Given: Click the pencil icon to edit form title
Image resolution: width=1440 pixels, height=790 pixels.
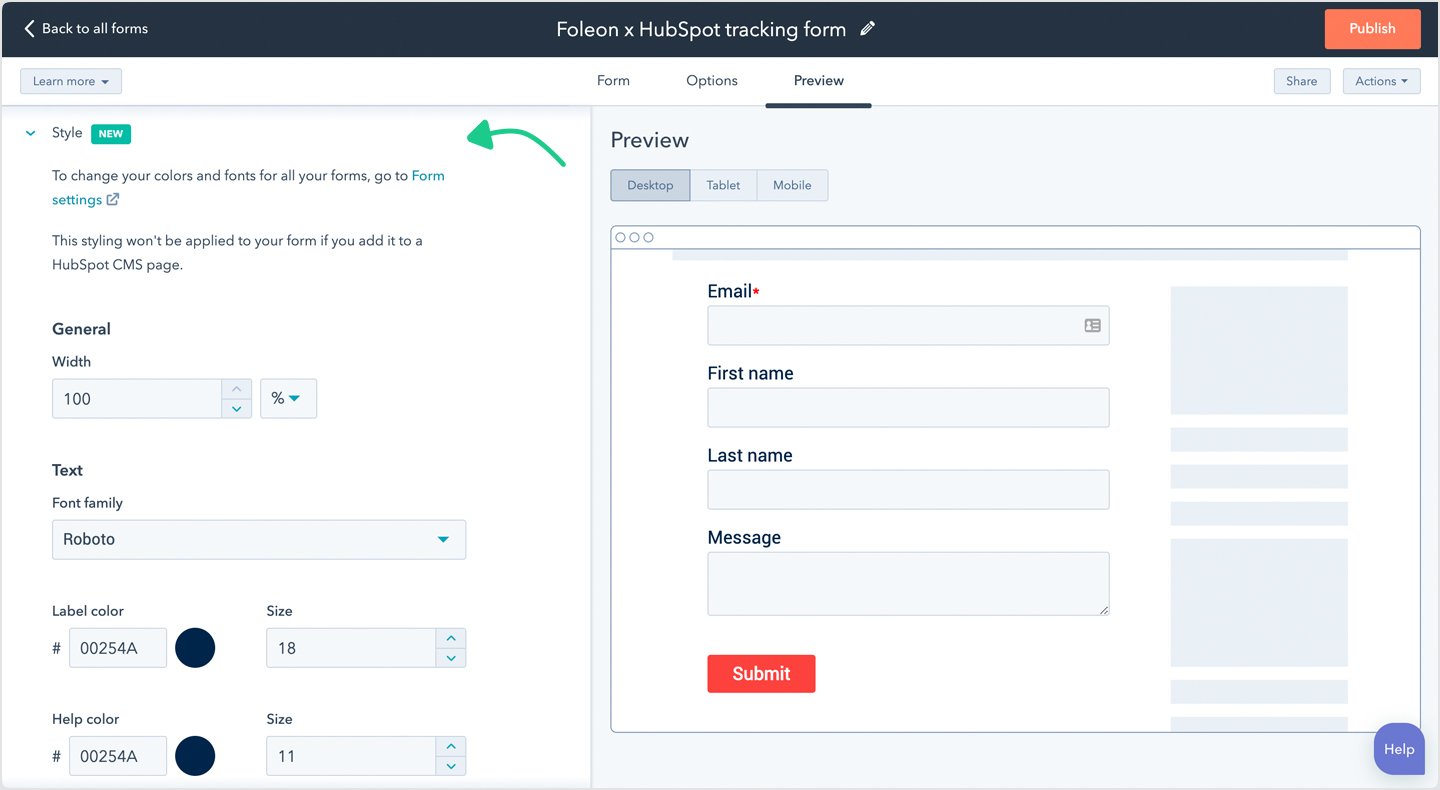Looking at the screenshot, I should click(867, 29).
